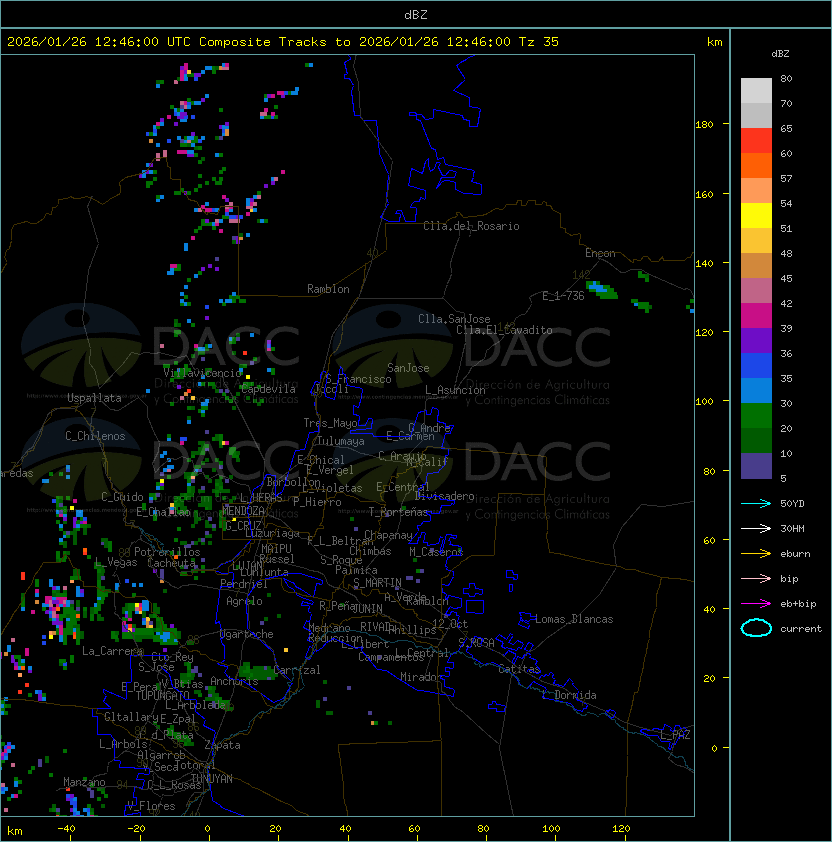Viewport: 832px width, 842px height.
Task: Click the 'C_Chilenos' place label
Action: pos(95,436)
